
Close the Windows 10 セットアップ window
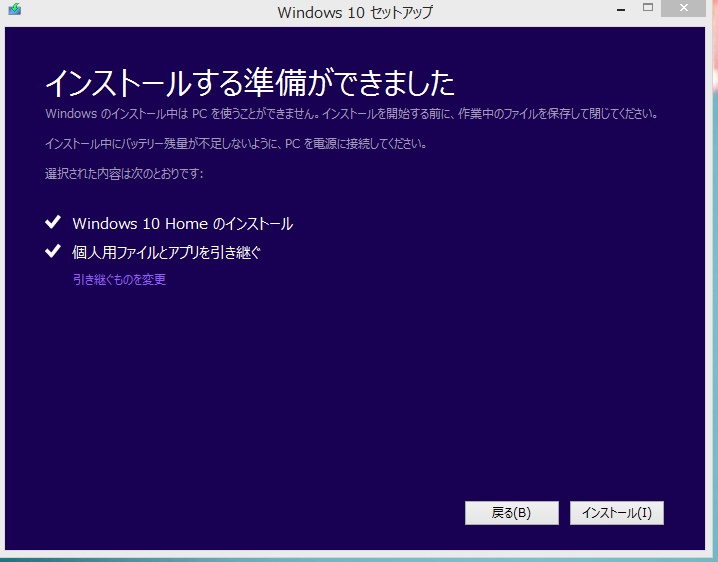pos(683,8)
